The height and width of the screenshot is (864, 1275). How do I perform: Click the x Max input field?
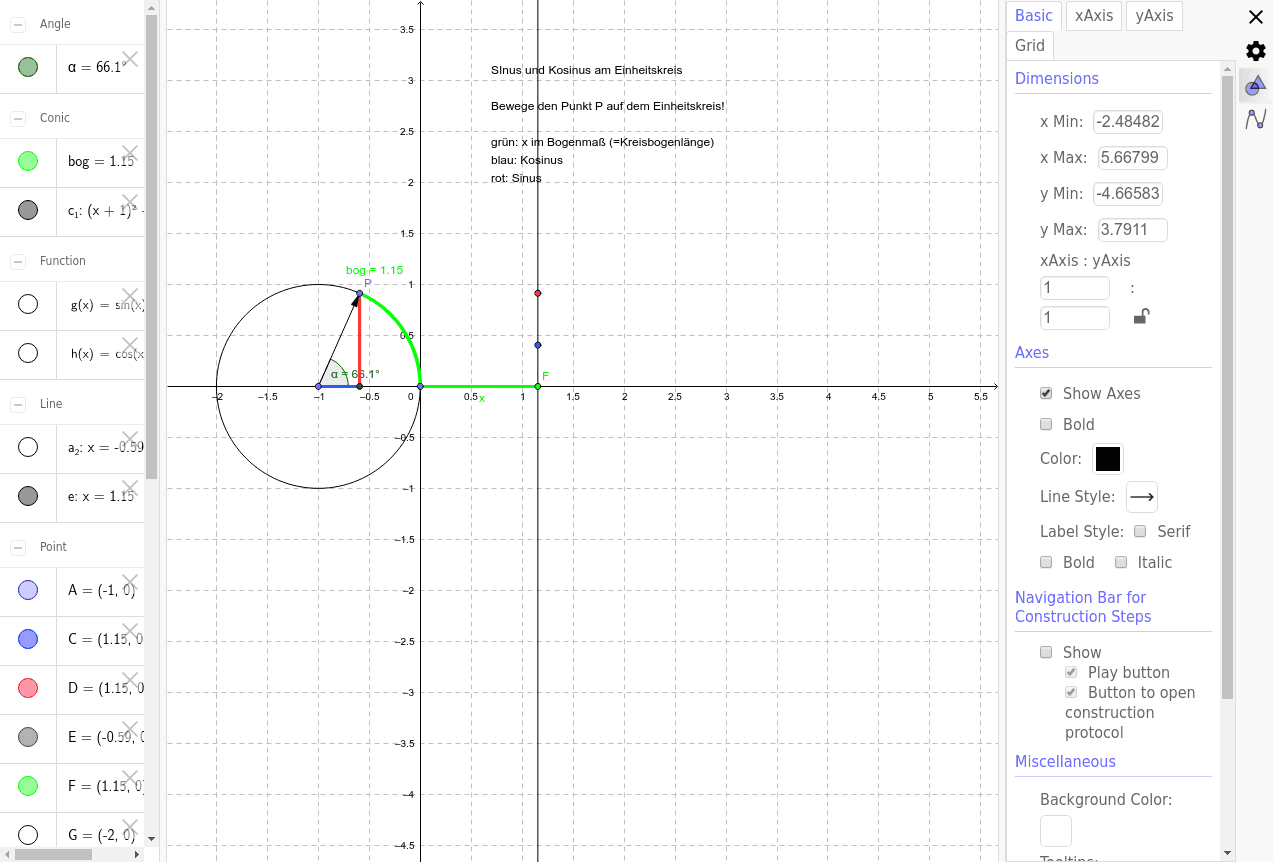(1133, 158)
